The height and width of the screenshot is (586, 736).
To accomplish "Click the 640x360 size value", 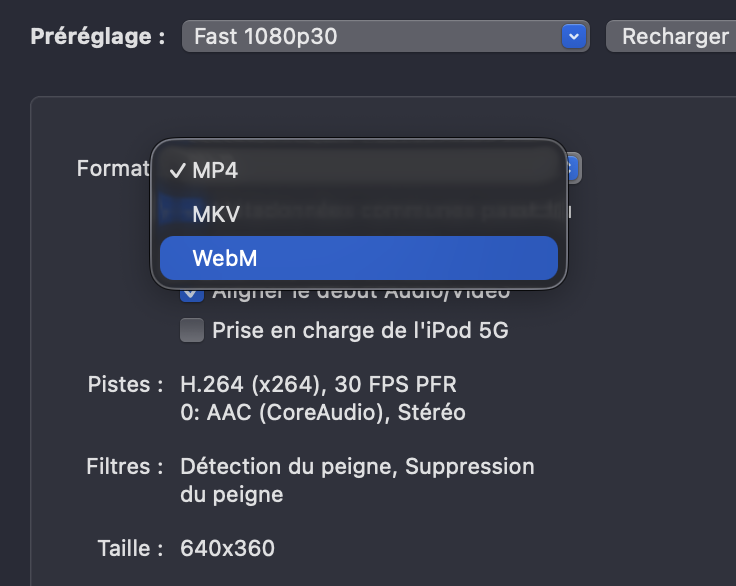I will pos(227,548).
